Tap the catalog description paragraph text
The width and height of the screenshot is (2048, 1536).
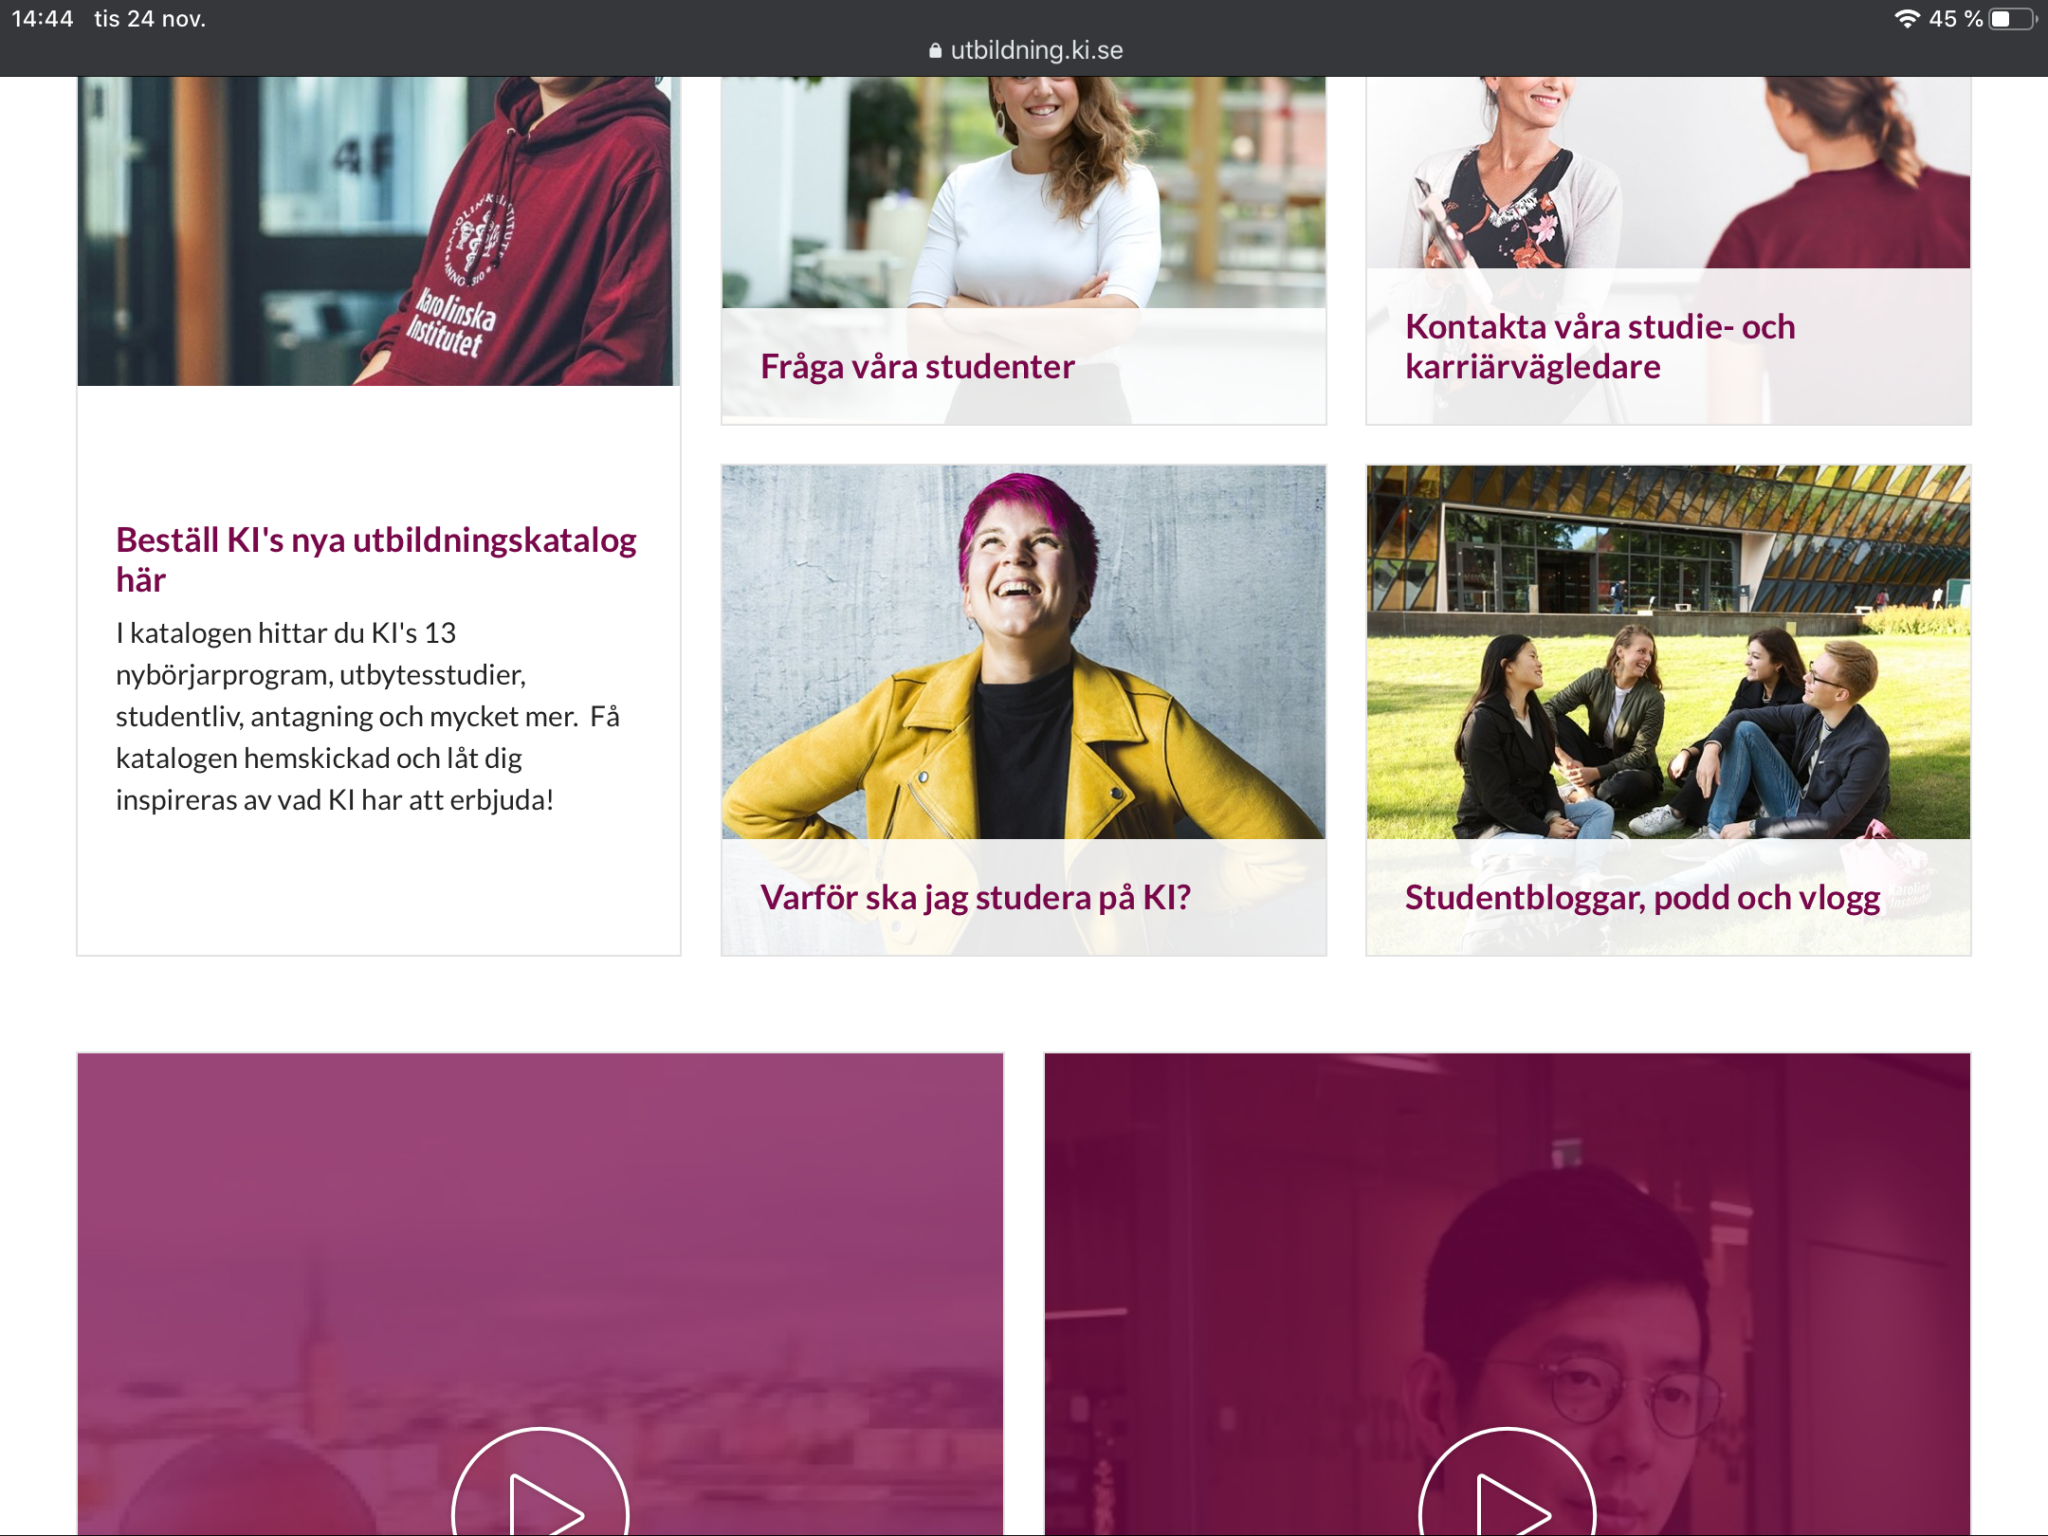click(368, 716)
